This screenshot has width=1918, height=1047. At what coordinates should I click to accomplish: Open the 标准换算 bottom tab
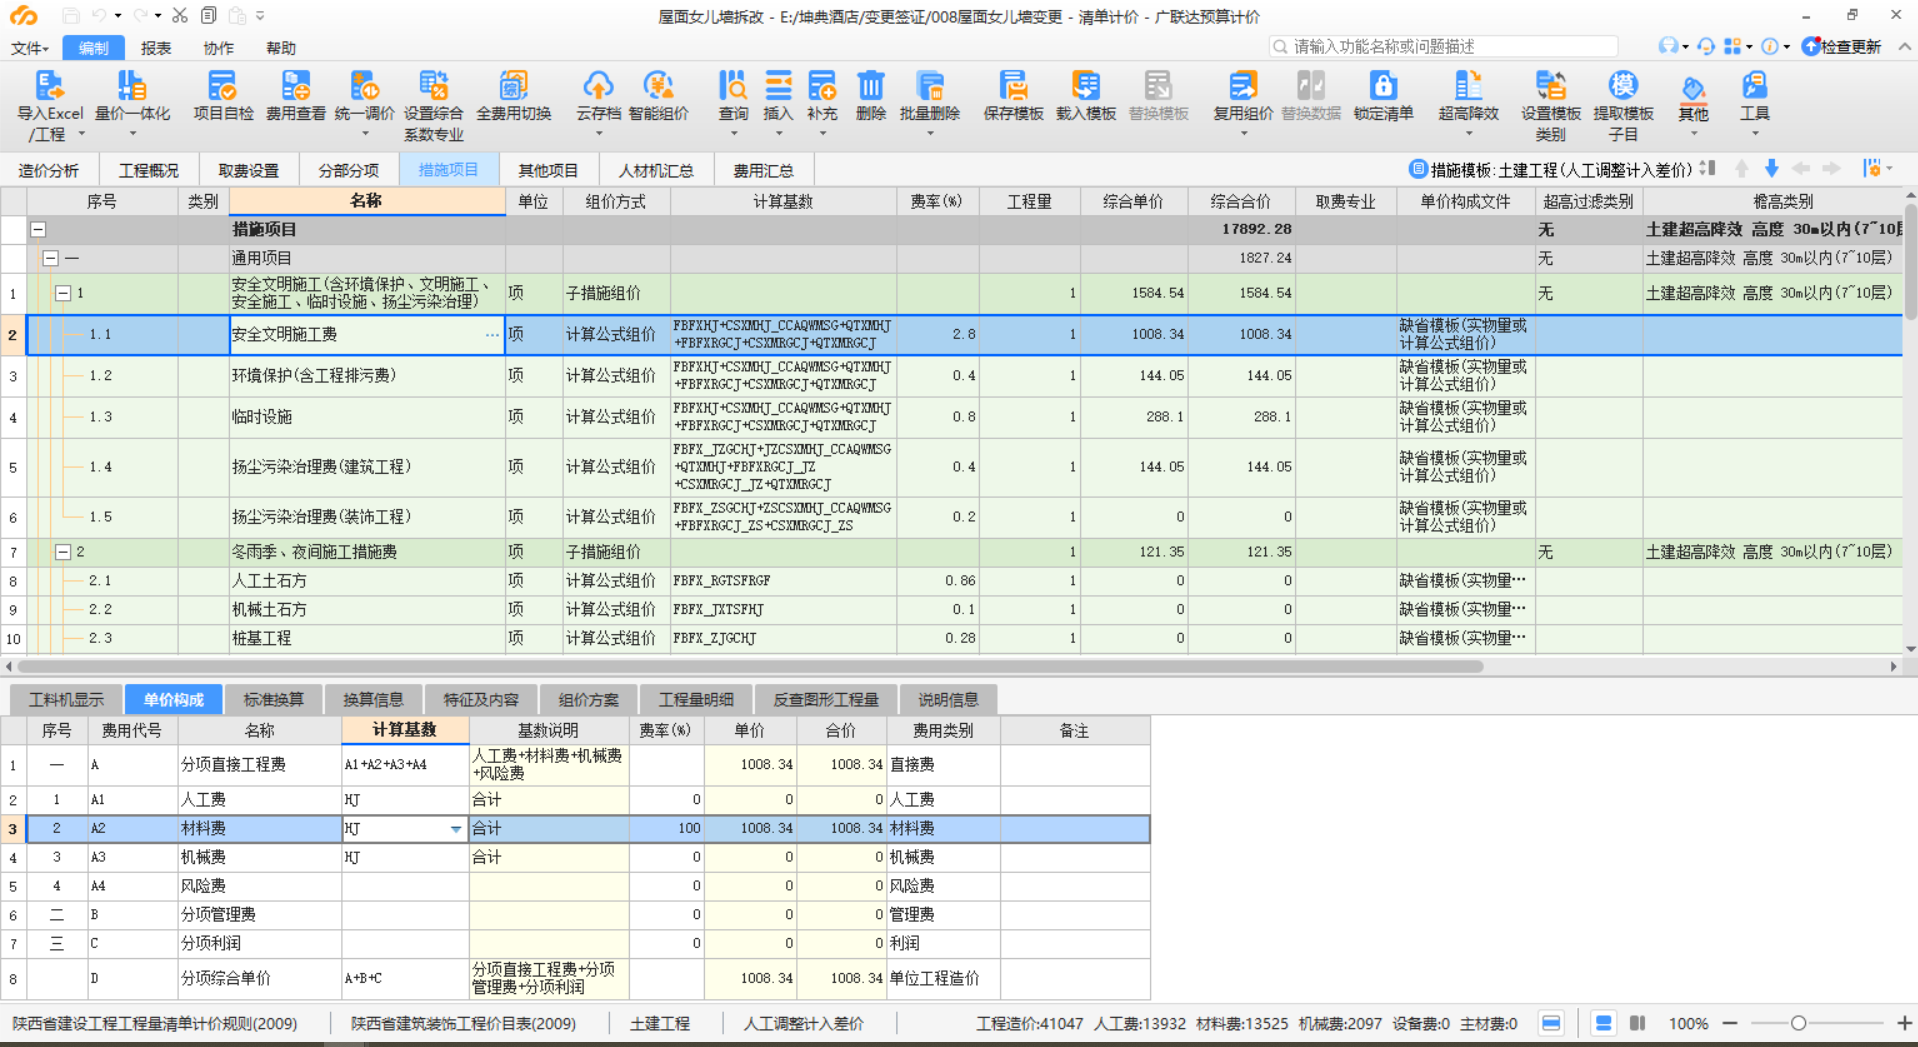274,699
